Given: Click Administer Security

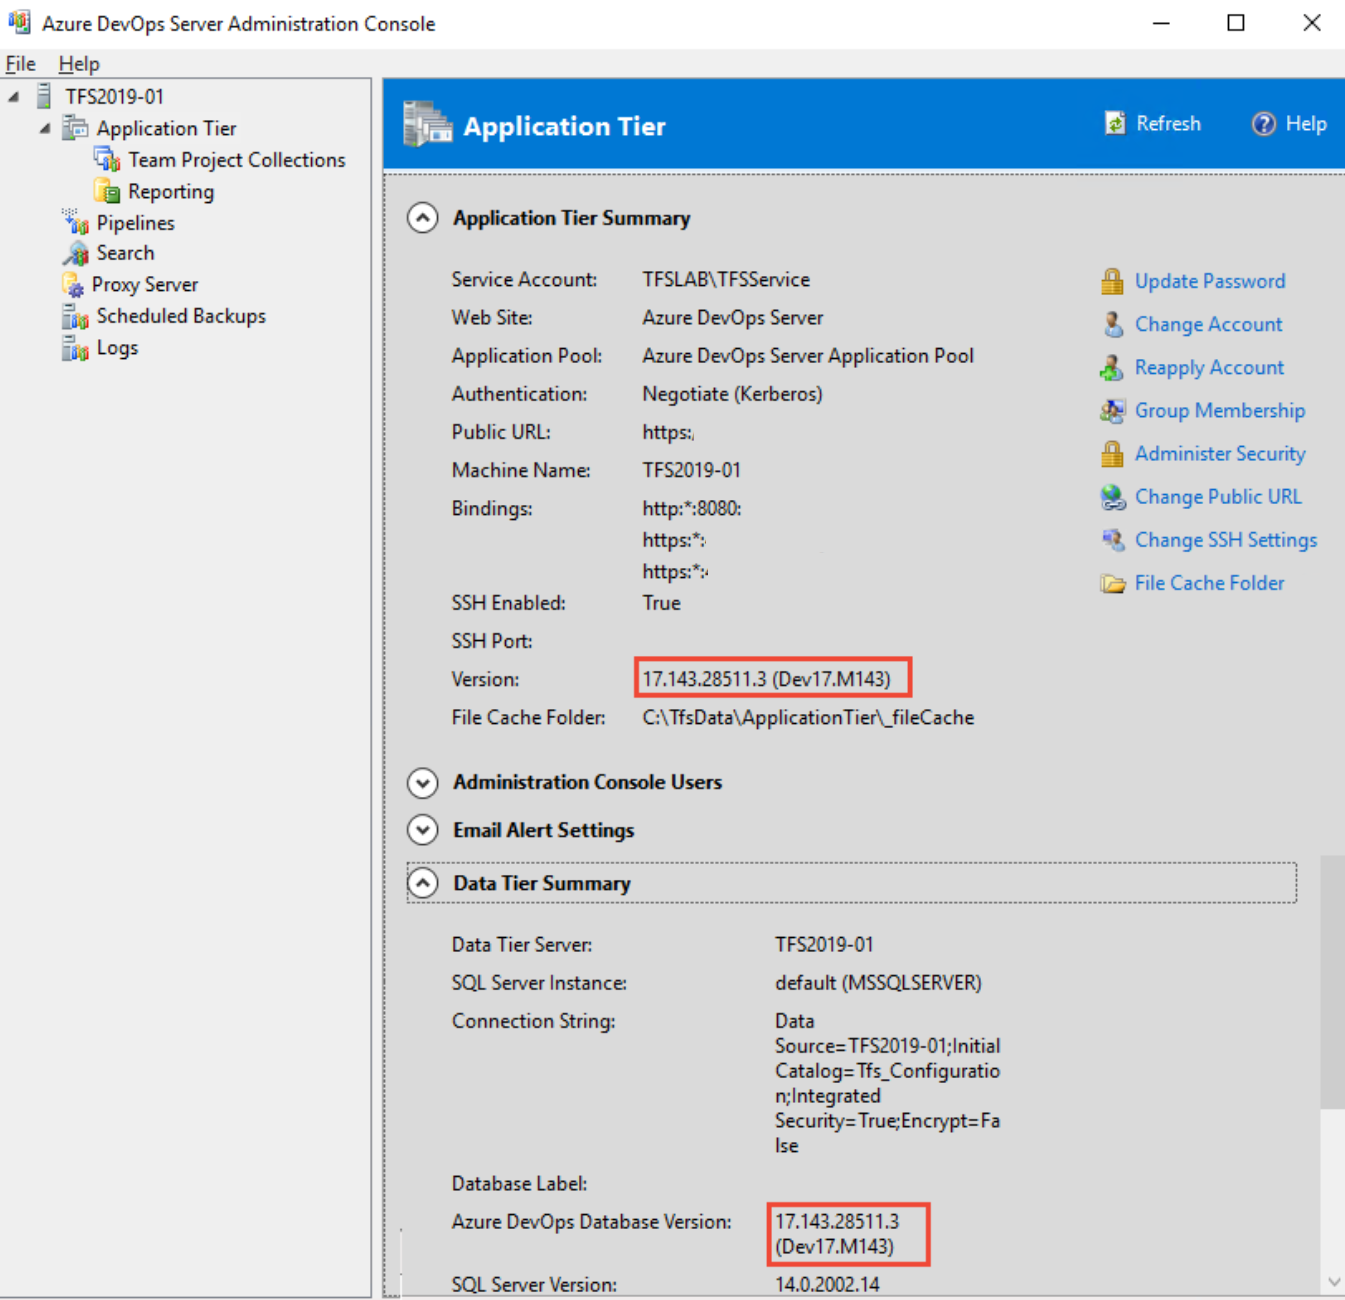Looking at the screenshot, I should [1220, 453].
